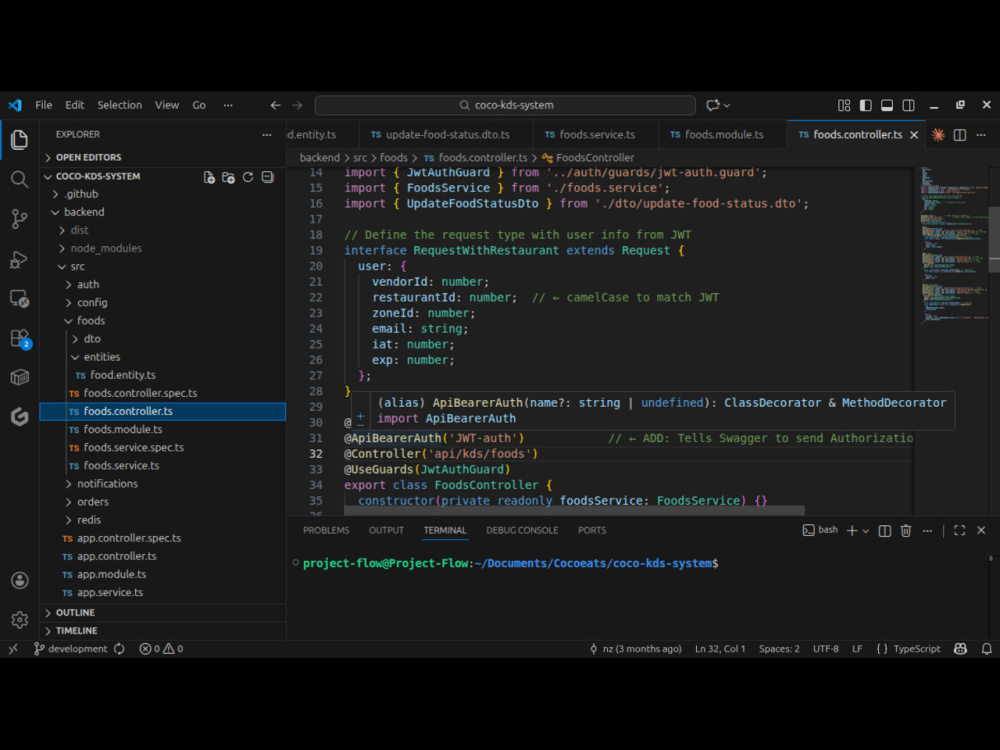Synchronize changes icon in status bar
The height and width of the screenshot is (750, 1000).
pos(119,649)
